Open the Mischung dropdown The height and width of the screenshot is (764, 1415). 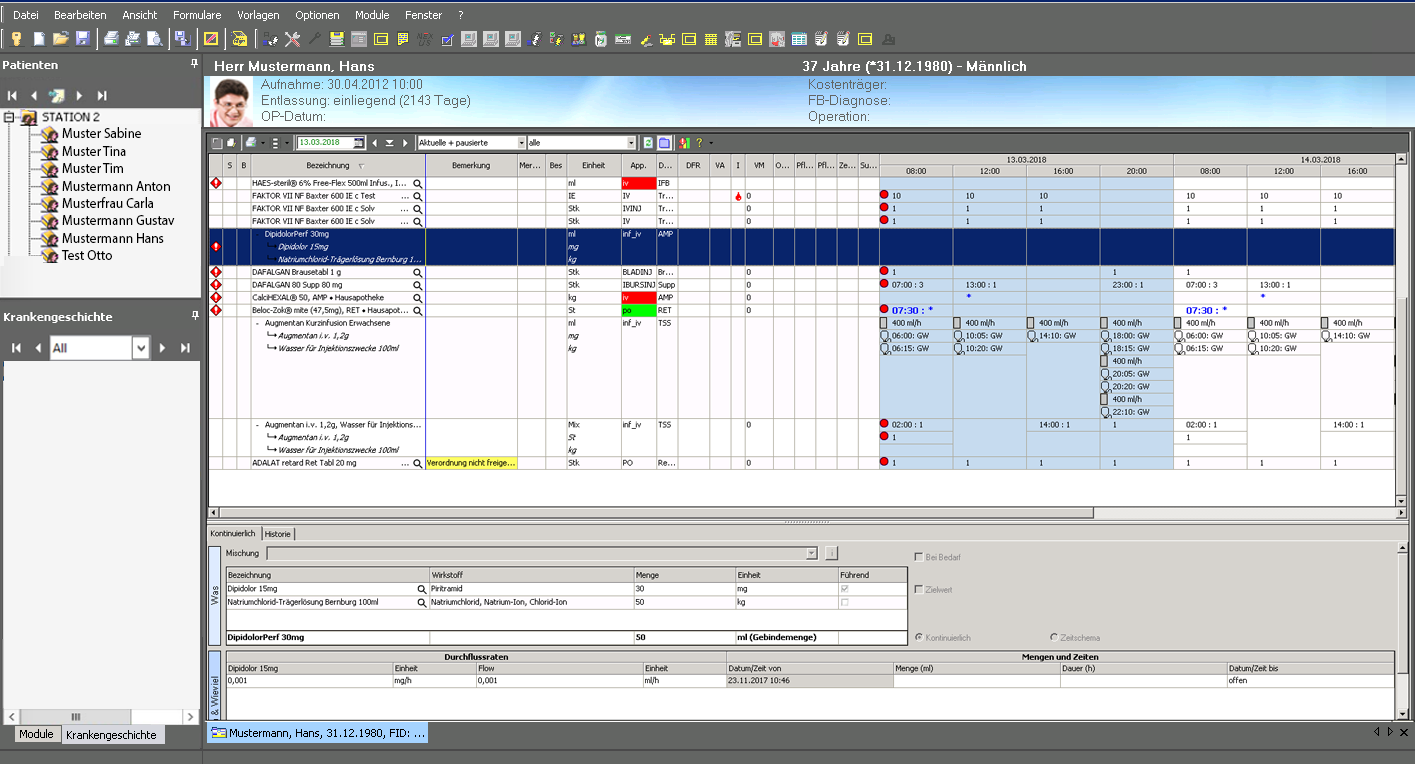pos(811,553)
